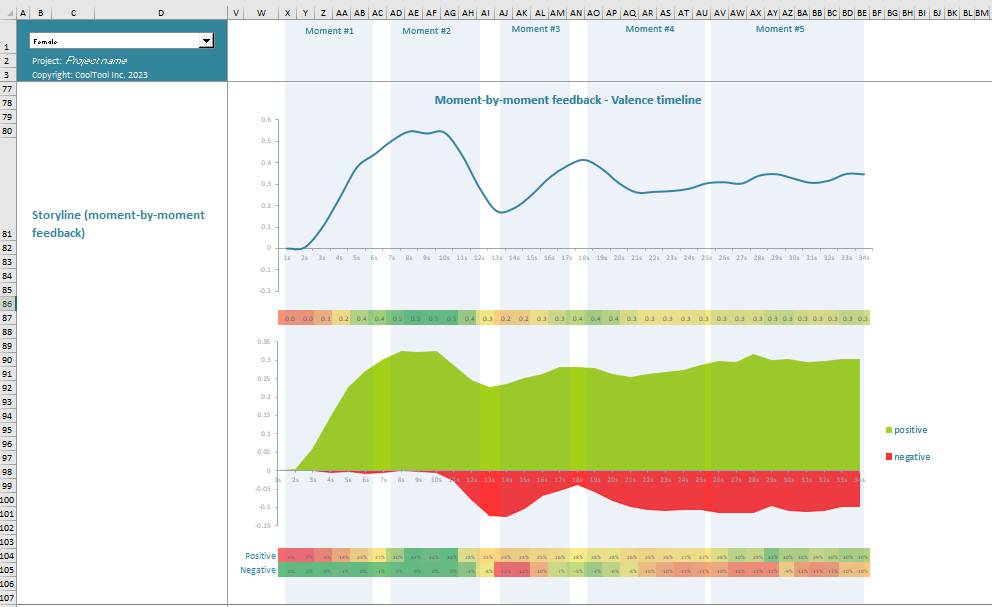992x607 pixels.
Task: Click the Moment #1 label
Action: [x=330, y=30]
